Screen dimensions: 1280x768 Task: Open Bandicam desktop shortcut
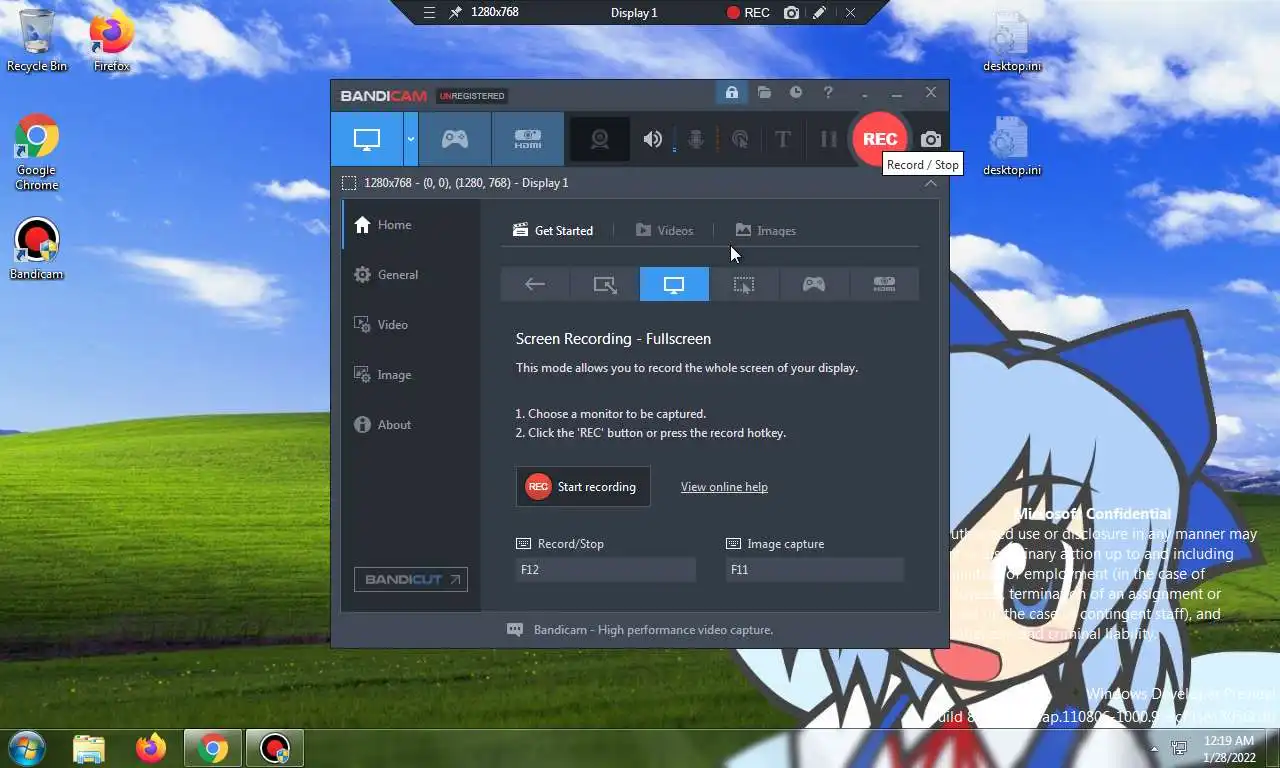pos(37,249)
